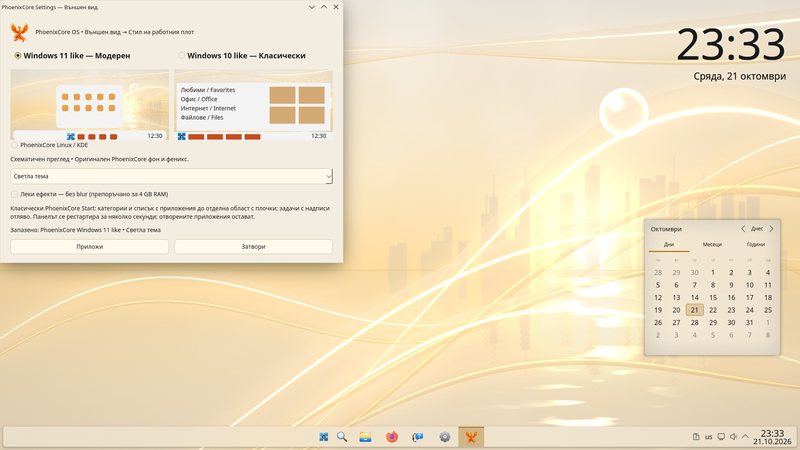Click the Затвори button
Image resolution: width=800 pixels, height=450 pixels.
click(x=254, y=246)
